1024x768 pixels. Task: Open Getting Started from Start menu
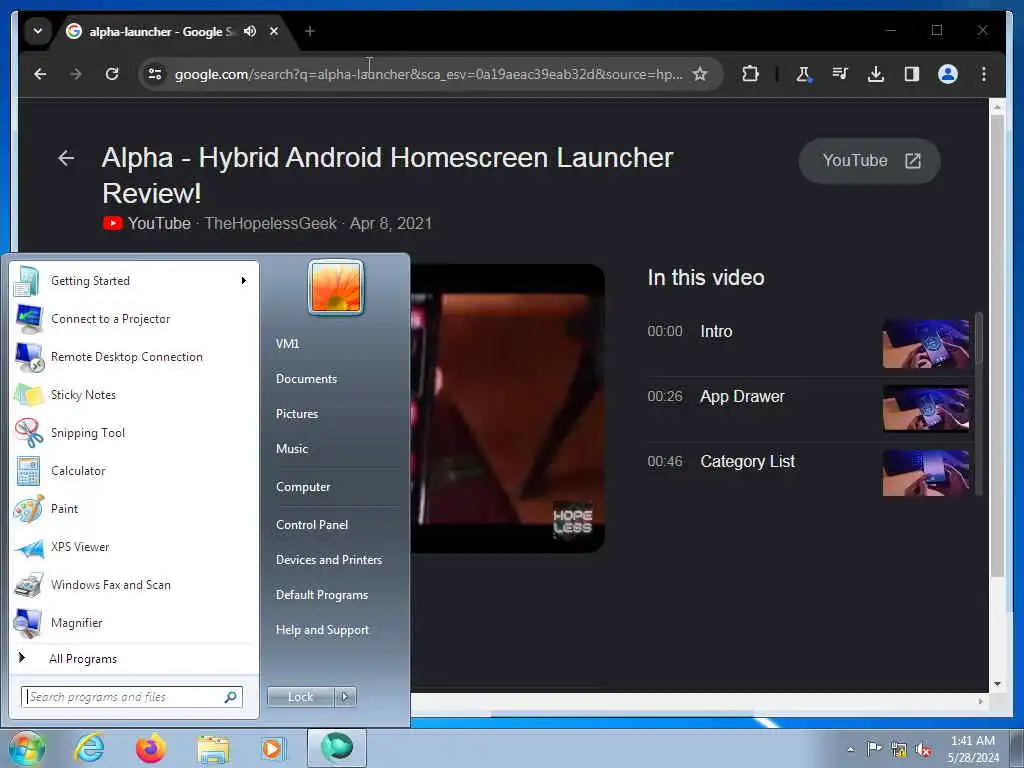(134, 281)
